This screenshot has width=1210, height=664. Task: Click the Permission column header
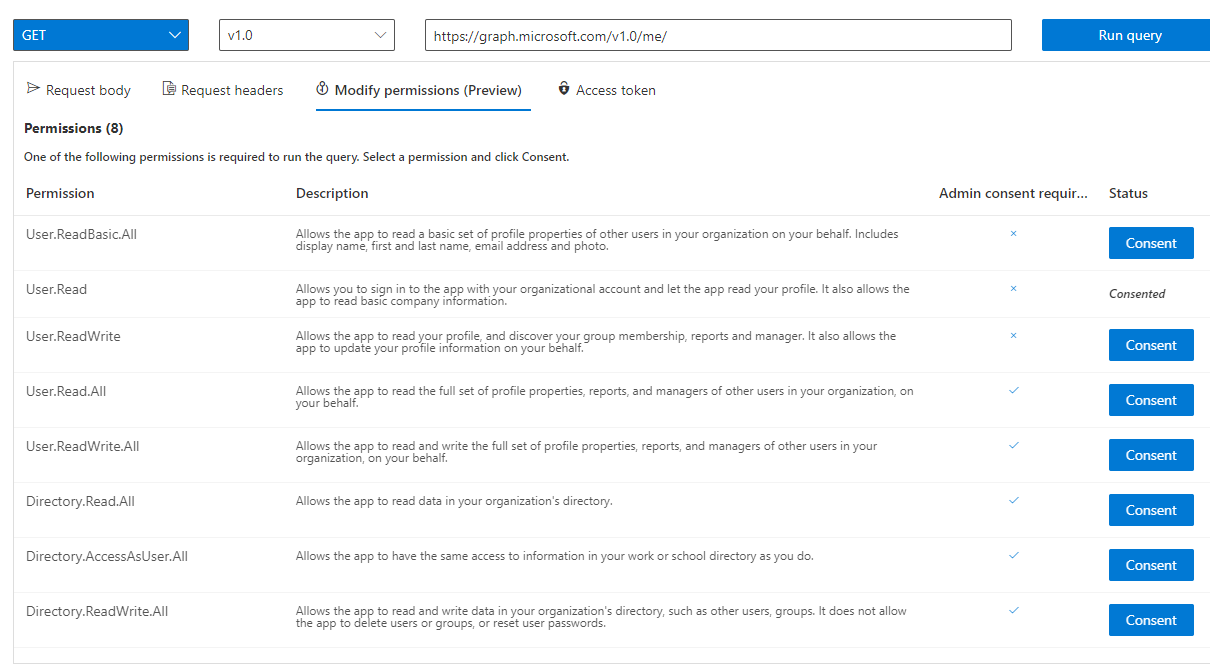[60, 193]
